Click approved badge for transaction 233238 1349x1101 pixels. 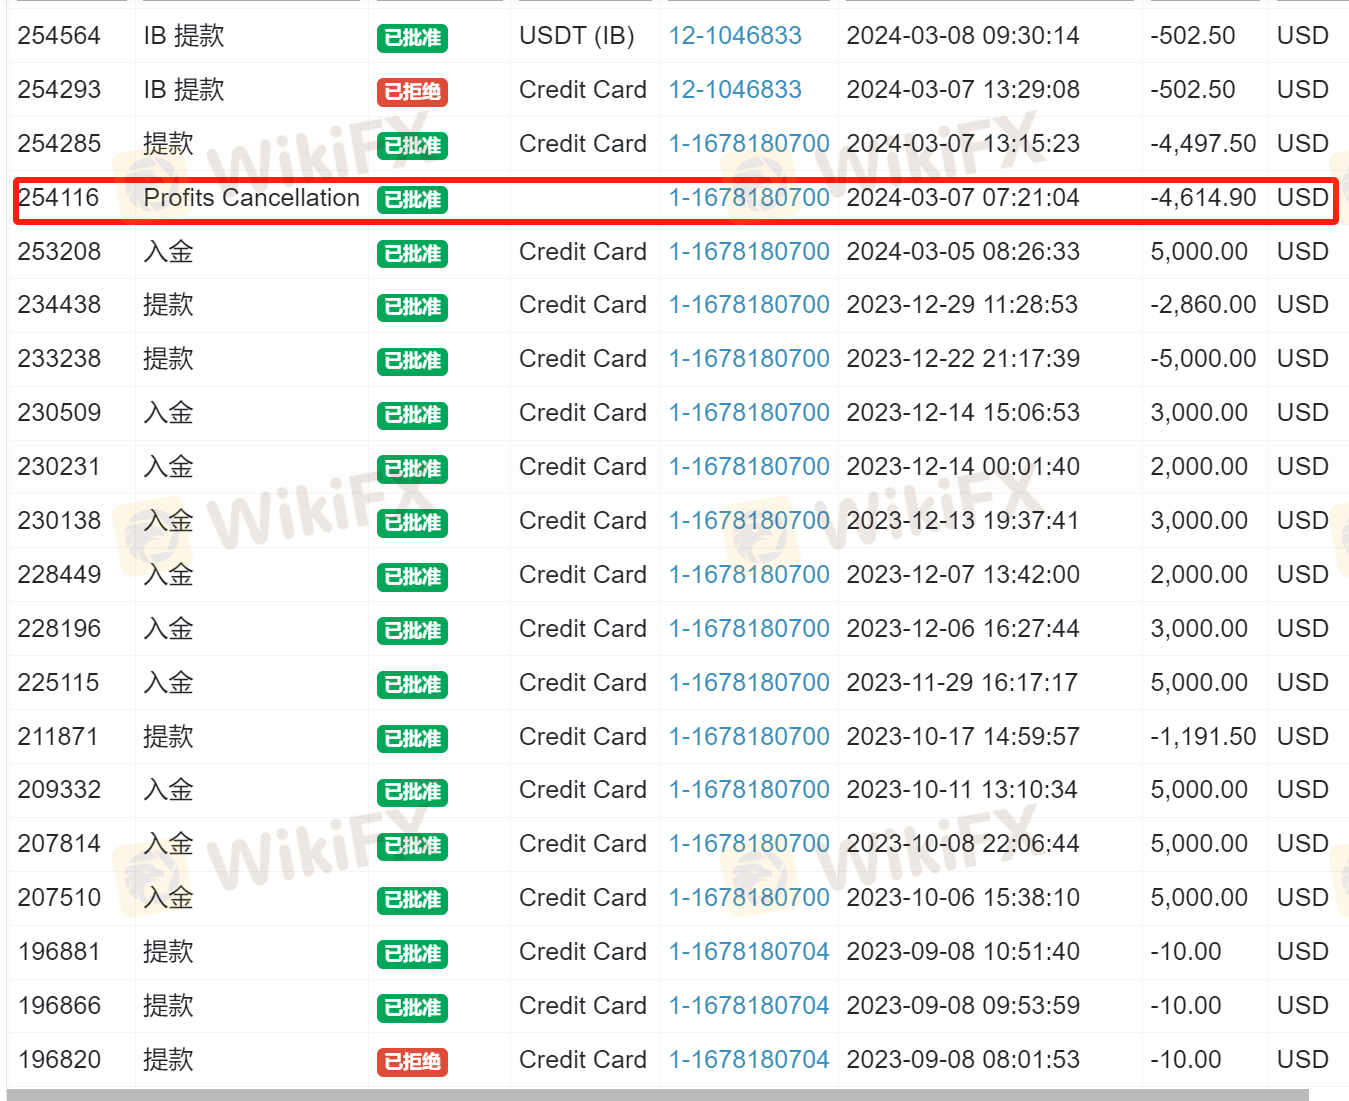pyautogui.click(x=412, y=361)
